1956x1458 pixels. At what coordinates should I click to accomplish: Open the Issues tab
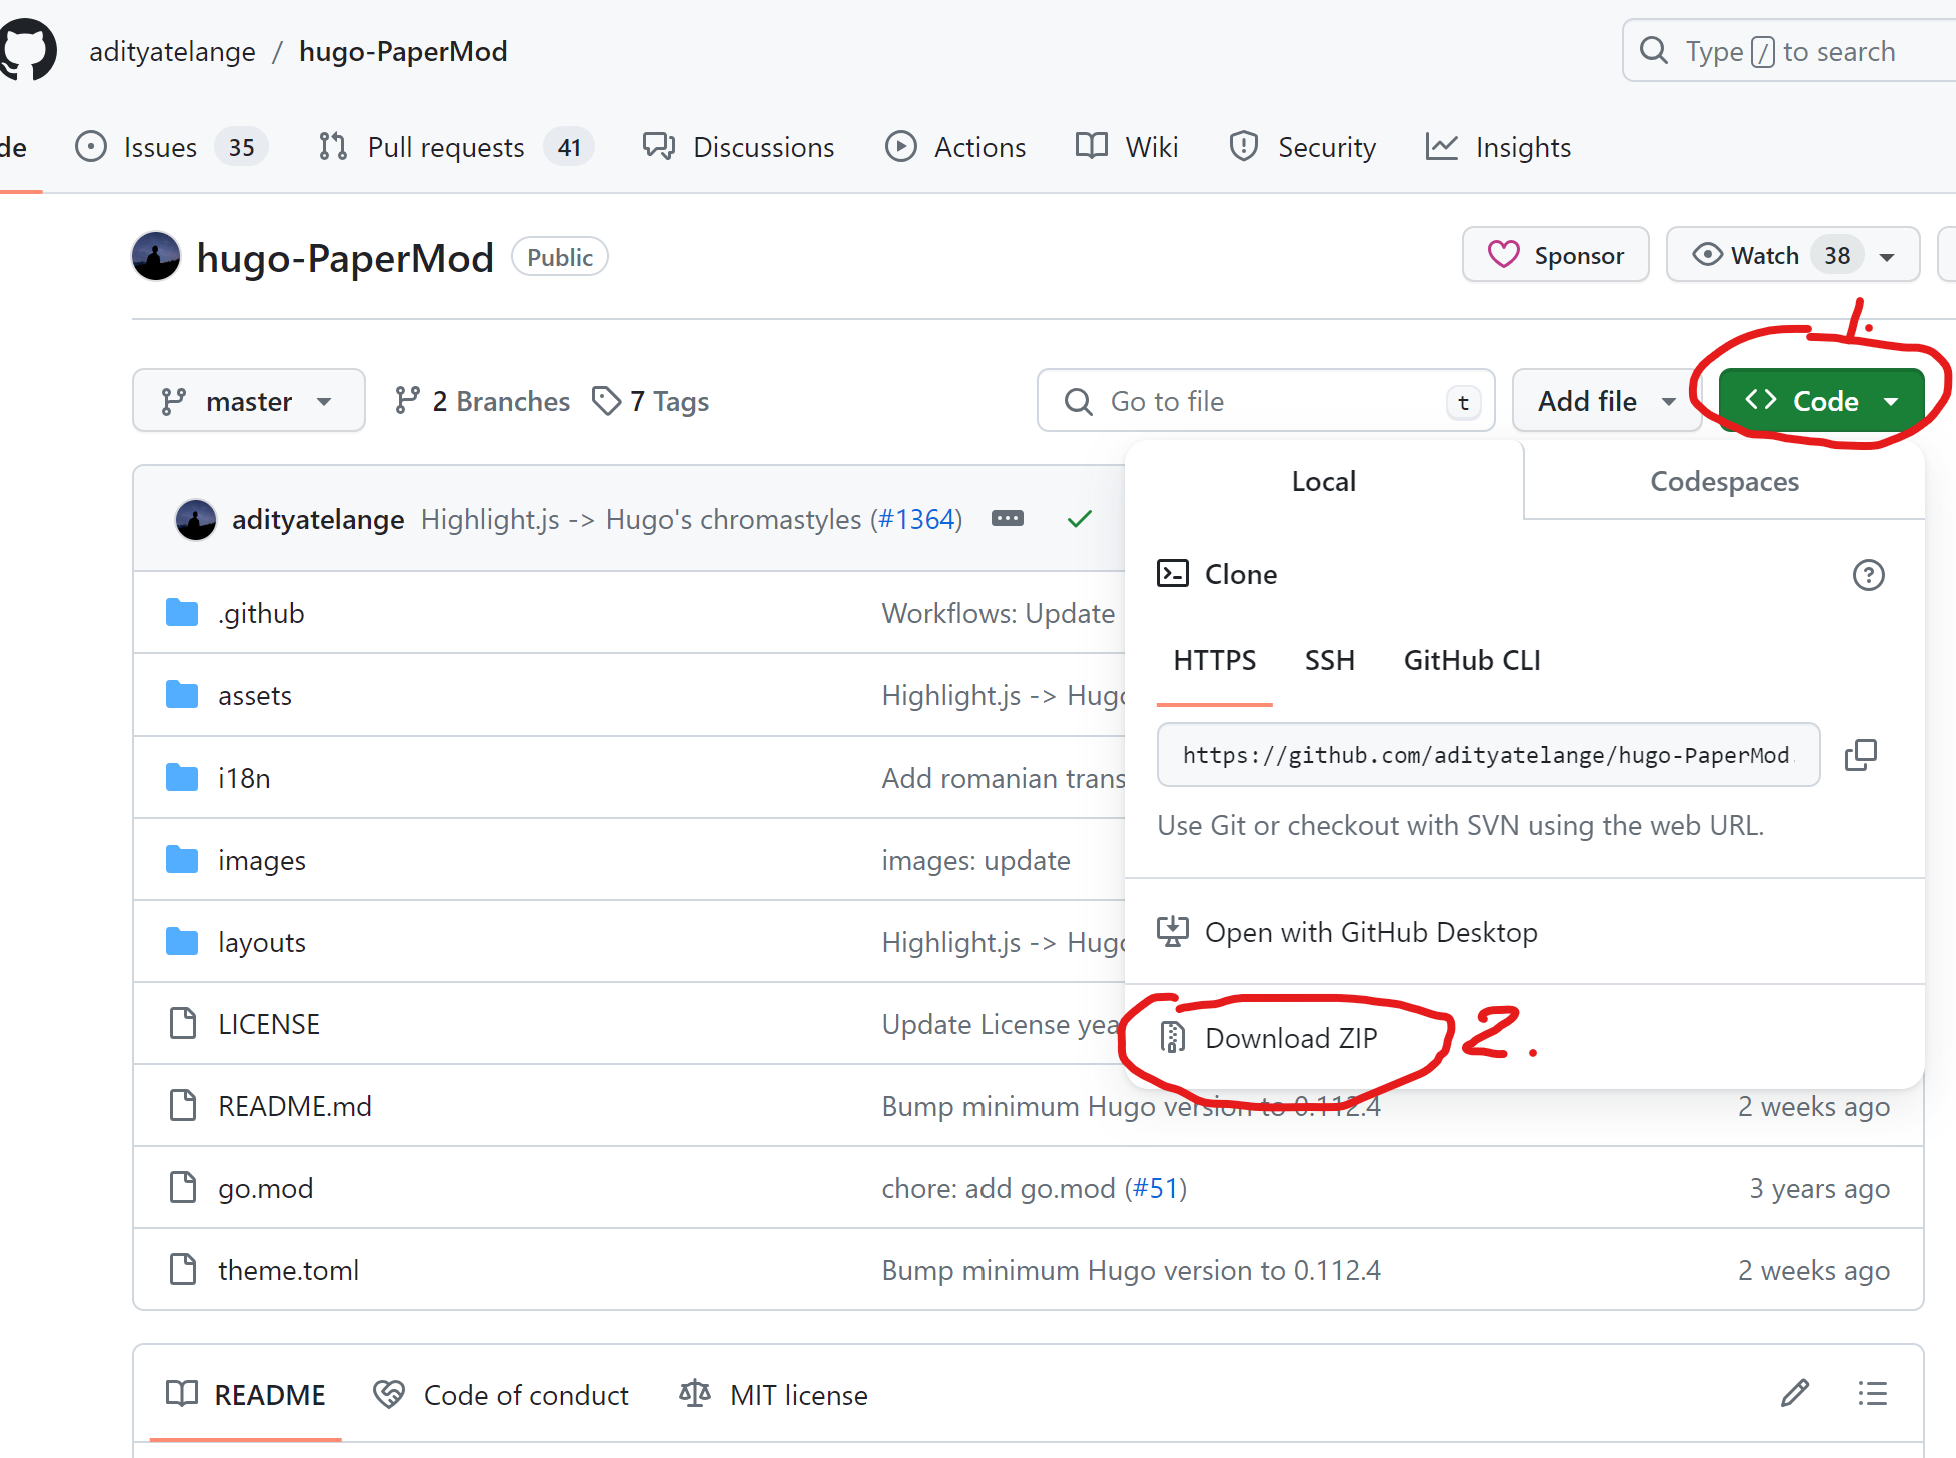point(171,147)
